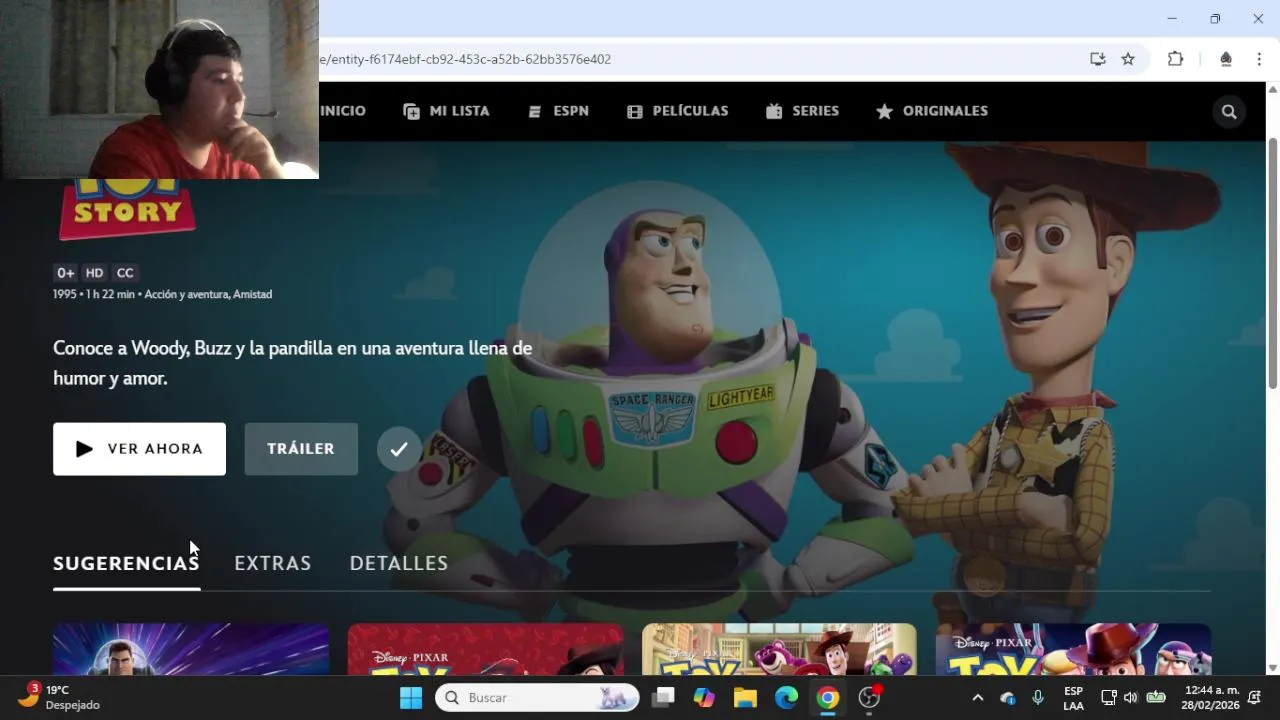The height and width of the screenshot is (720, 1280).
Task: Watch the Tráiler
Action: pos(301,449)
